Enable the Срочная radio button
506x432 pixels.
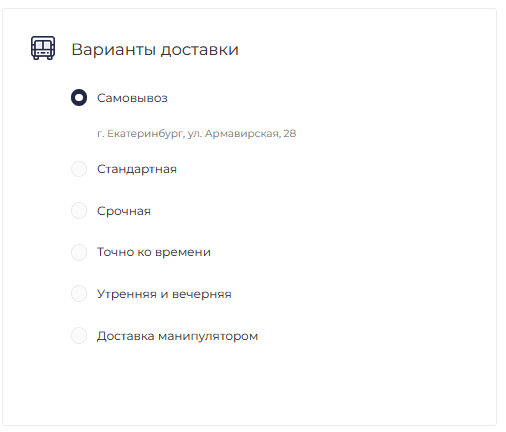(x=79, y=211)
